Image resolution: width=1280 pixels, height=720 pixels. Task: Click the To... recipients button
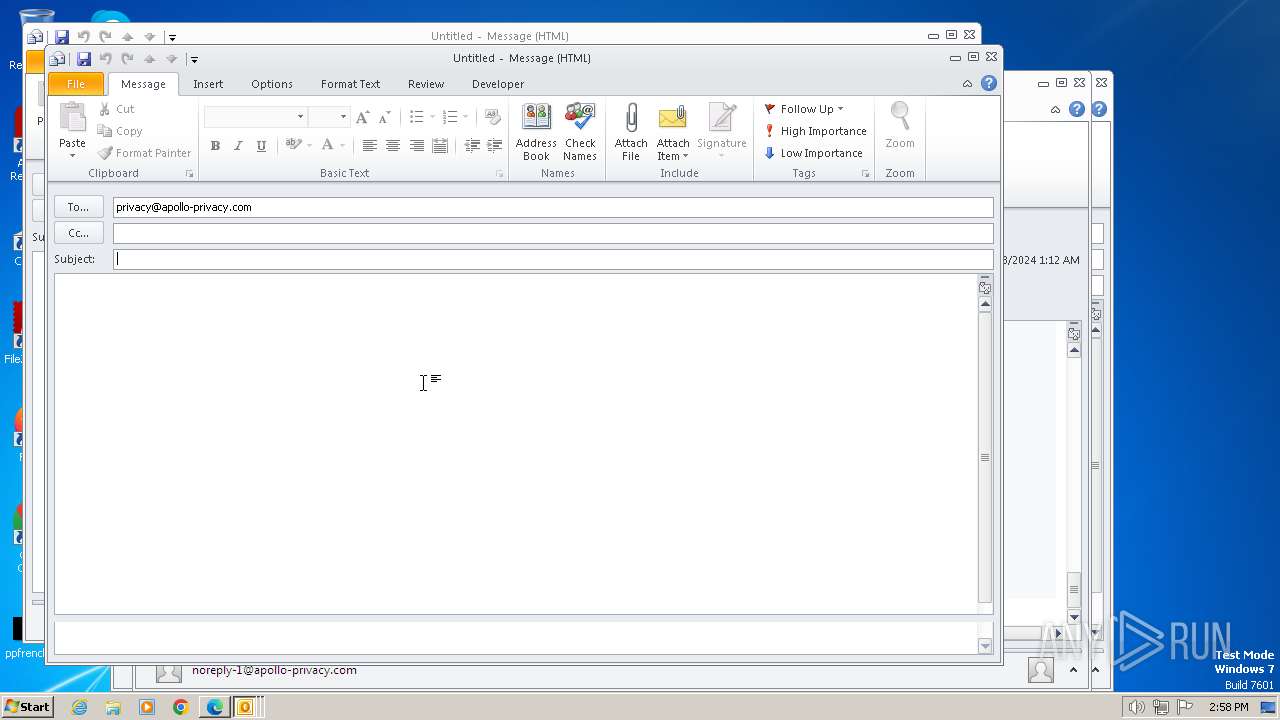79,207
